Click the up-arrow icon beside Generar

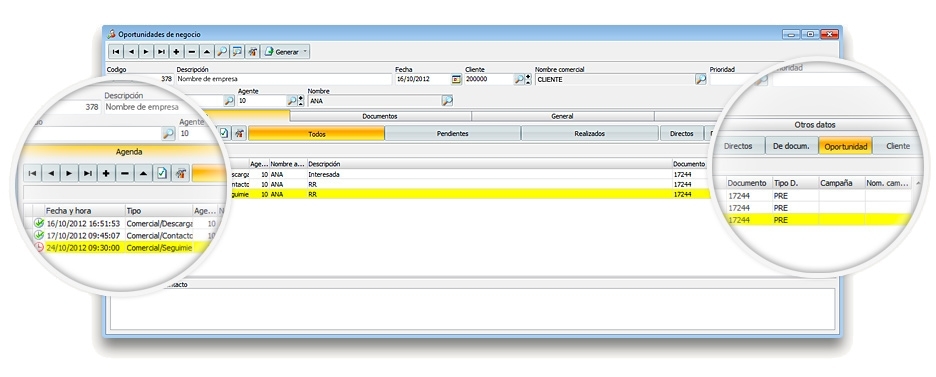[207, 52]
